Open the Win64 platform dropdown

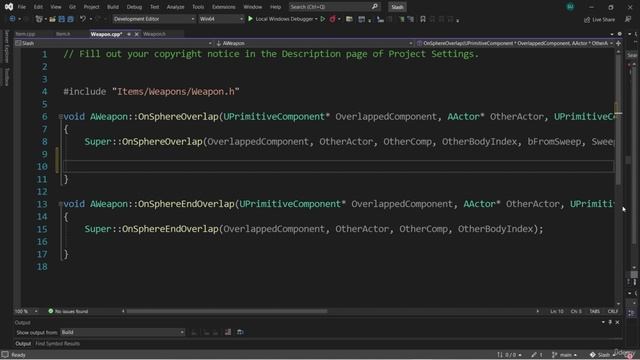tap(221, 19)
